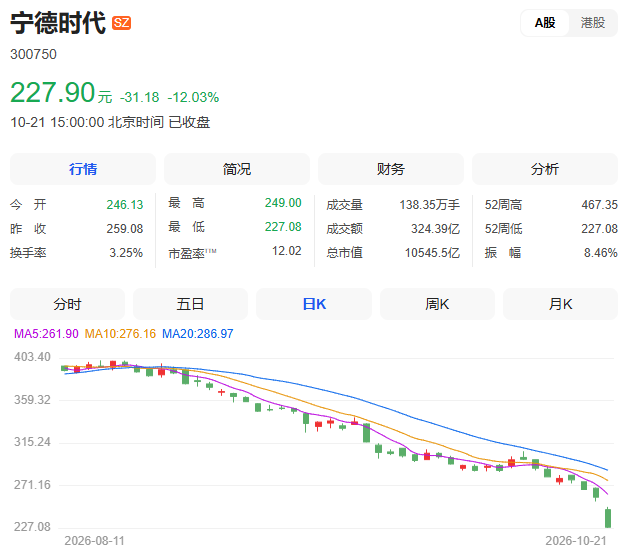This screenshot has width=626, height=551.
Task: Click the MA20:286.97 indicator label
Action: 198,334
